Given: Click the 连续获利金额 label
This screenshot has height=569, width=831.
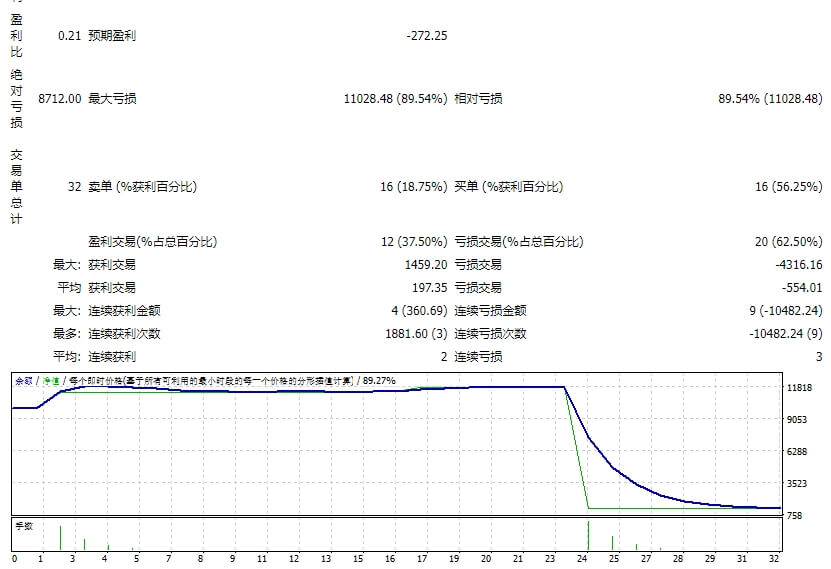Looking at the screenshot, I should (x=124, y=310).
